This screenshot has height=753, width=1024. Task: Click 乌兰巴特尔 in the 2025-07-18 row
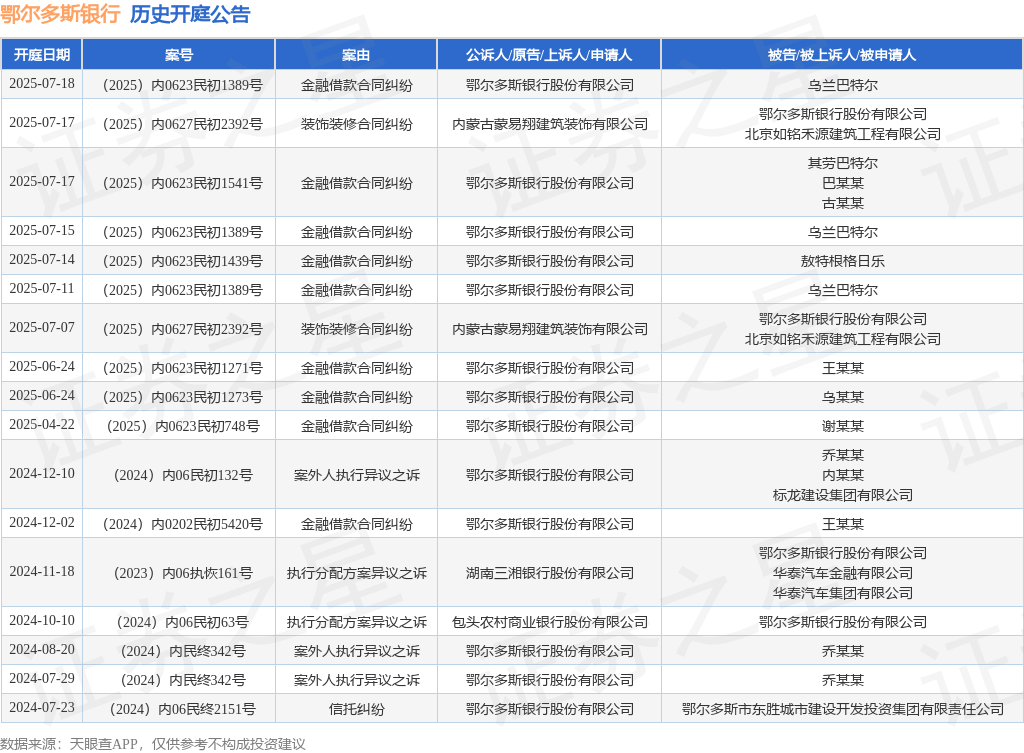[x=842, y=85]
